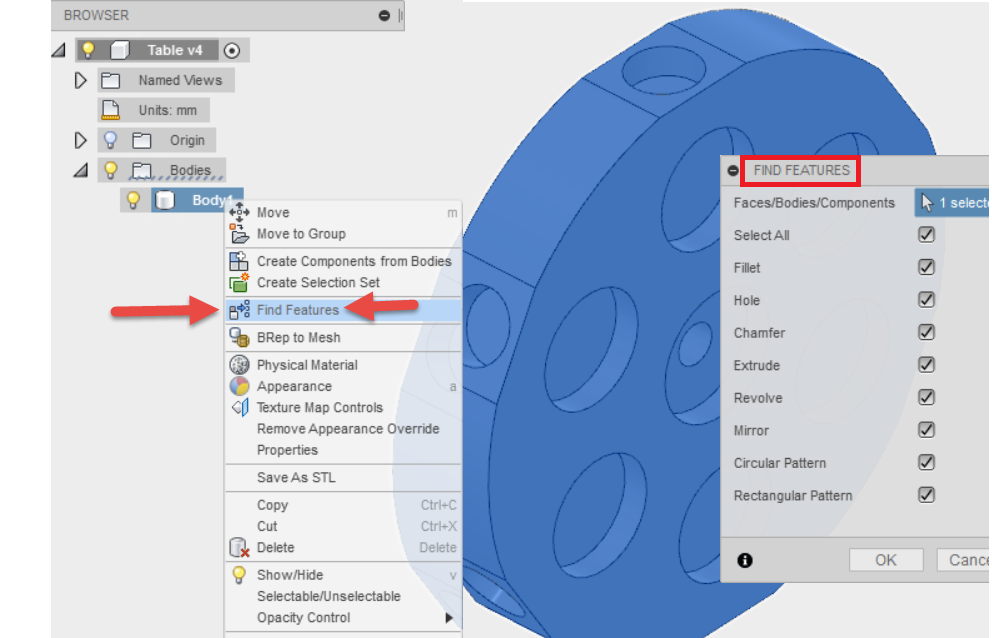
Task: Disable the Rectangular Pattern checkbox
Action: coord(926,494)
